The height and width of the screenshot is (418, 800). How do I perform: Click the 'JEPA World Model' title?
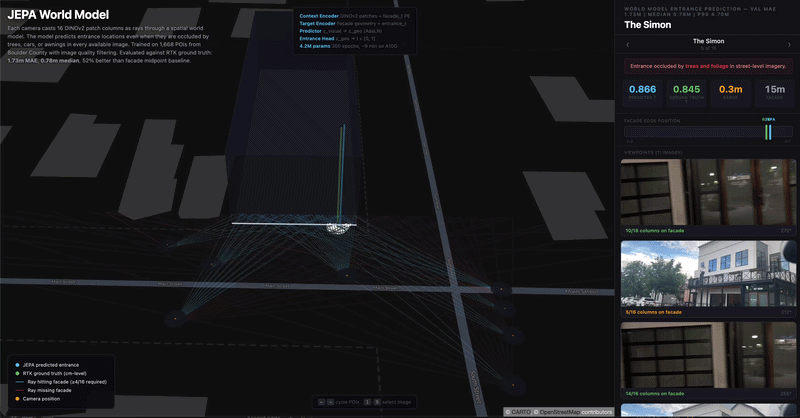(58, 15)
